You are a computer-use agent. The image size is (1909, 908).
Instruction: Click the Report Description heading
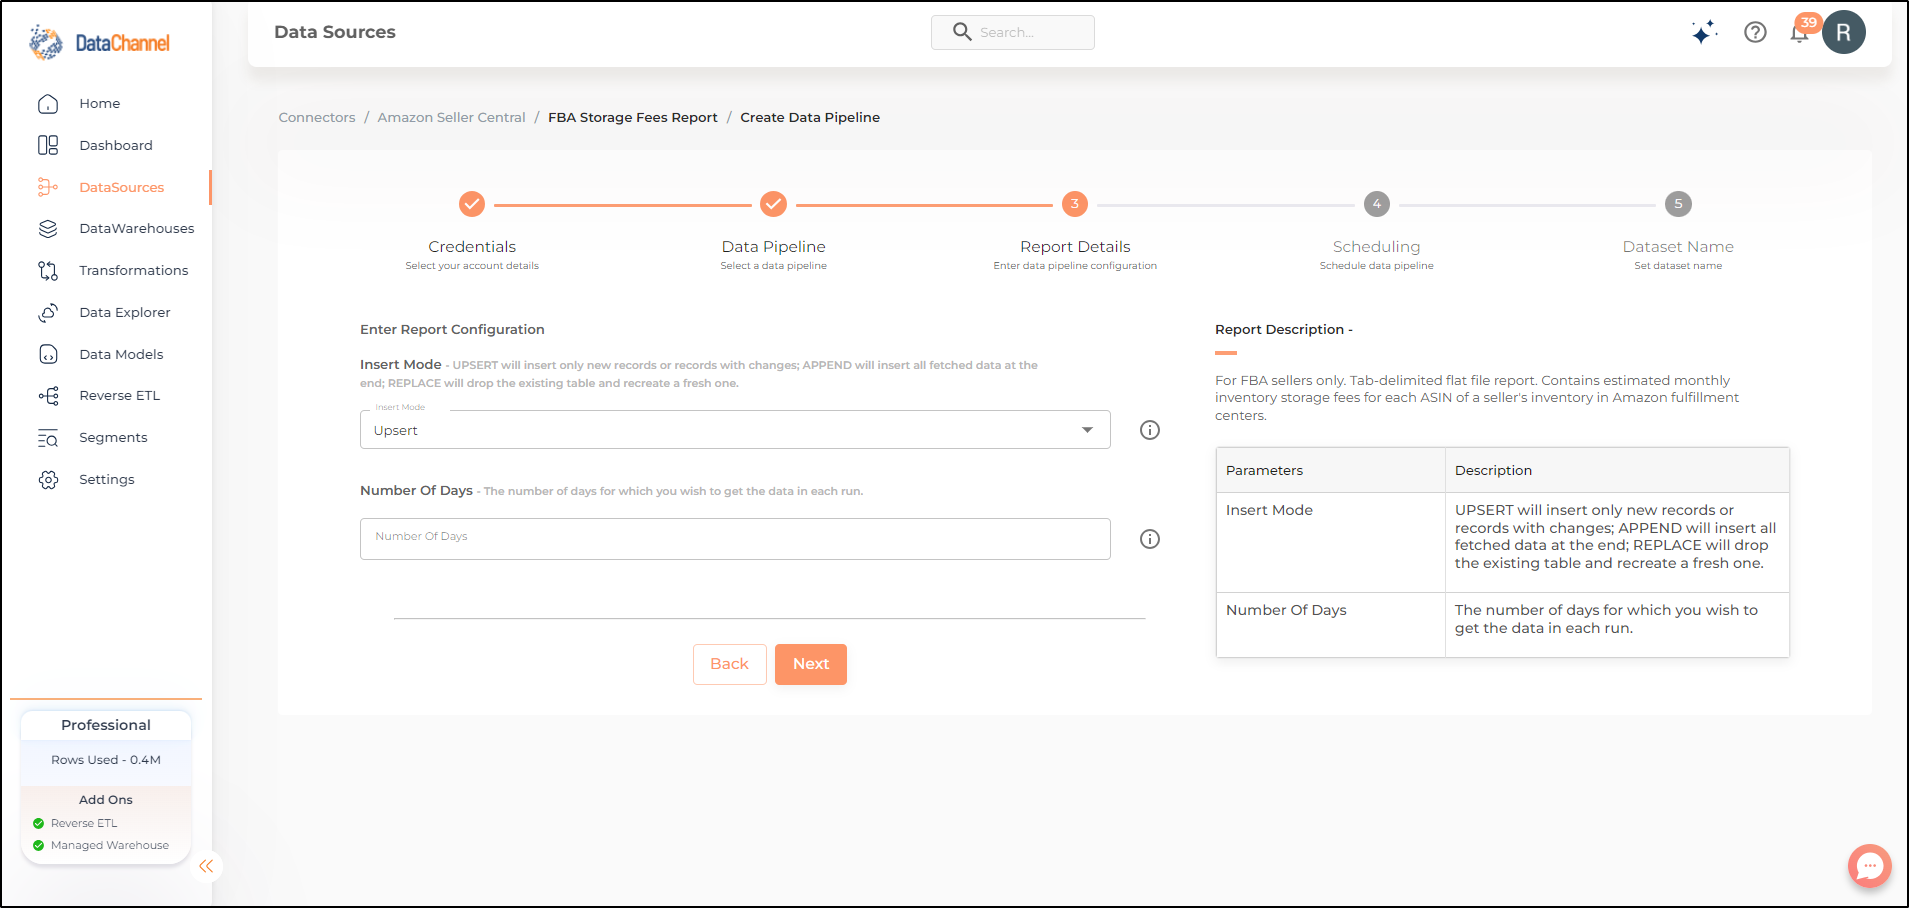click(x=1283, y=330)
